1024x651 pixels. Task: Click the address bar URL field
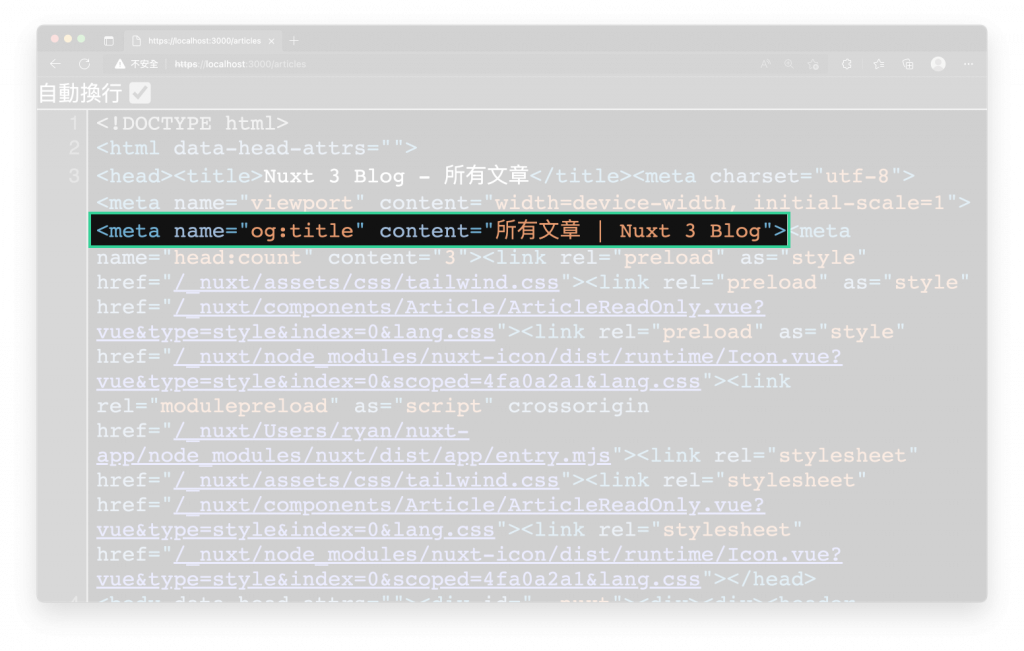point(240,64)
